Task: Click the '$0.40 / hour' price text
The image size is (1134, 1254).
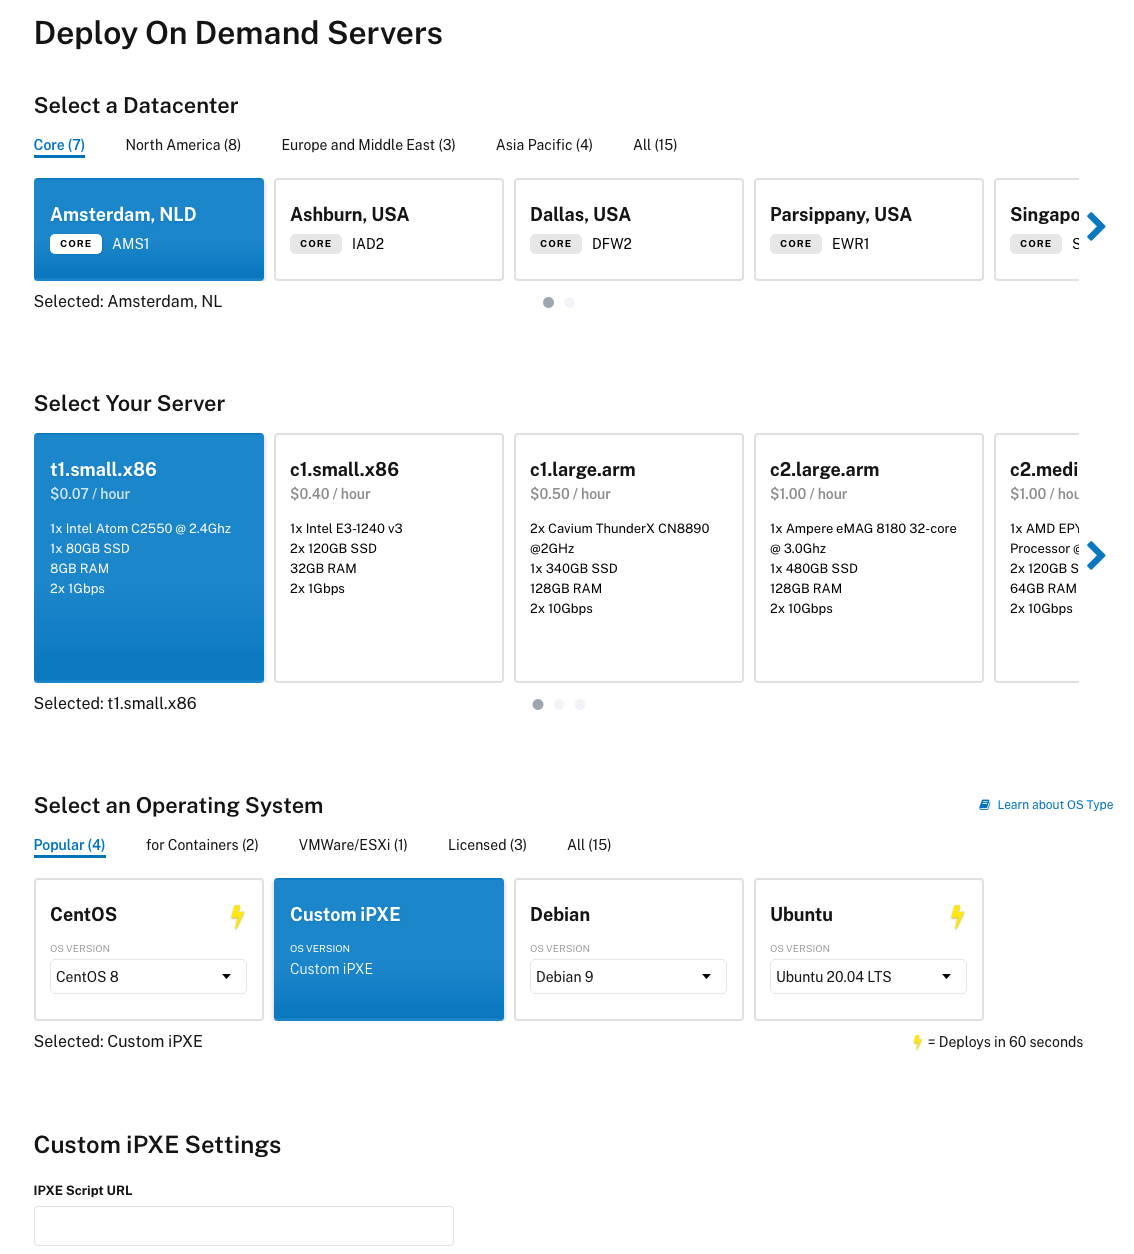Action: click(x=330, y=494)
